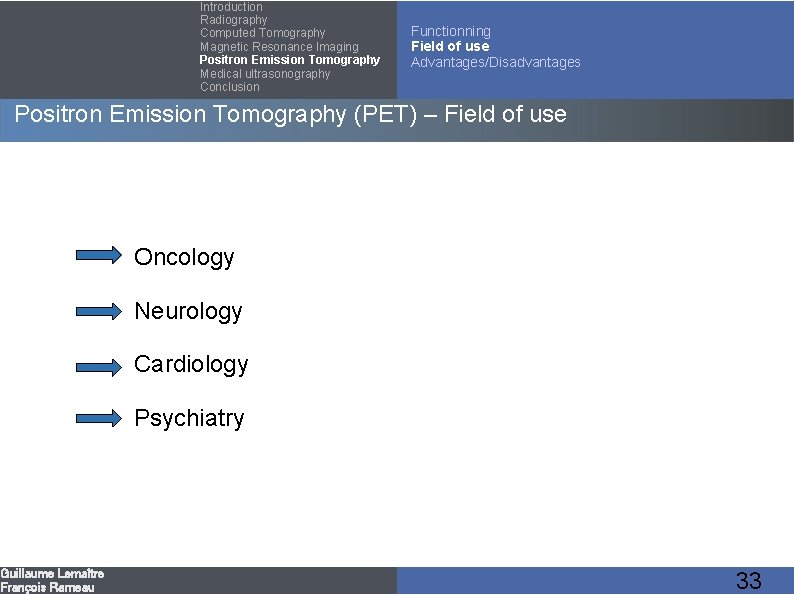The image size is (794, 595).
Task: Select the Positron Emission Tomography section
Action: tap(289, 60)
